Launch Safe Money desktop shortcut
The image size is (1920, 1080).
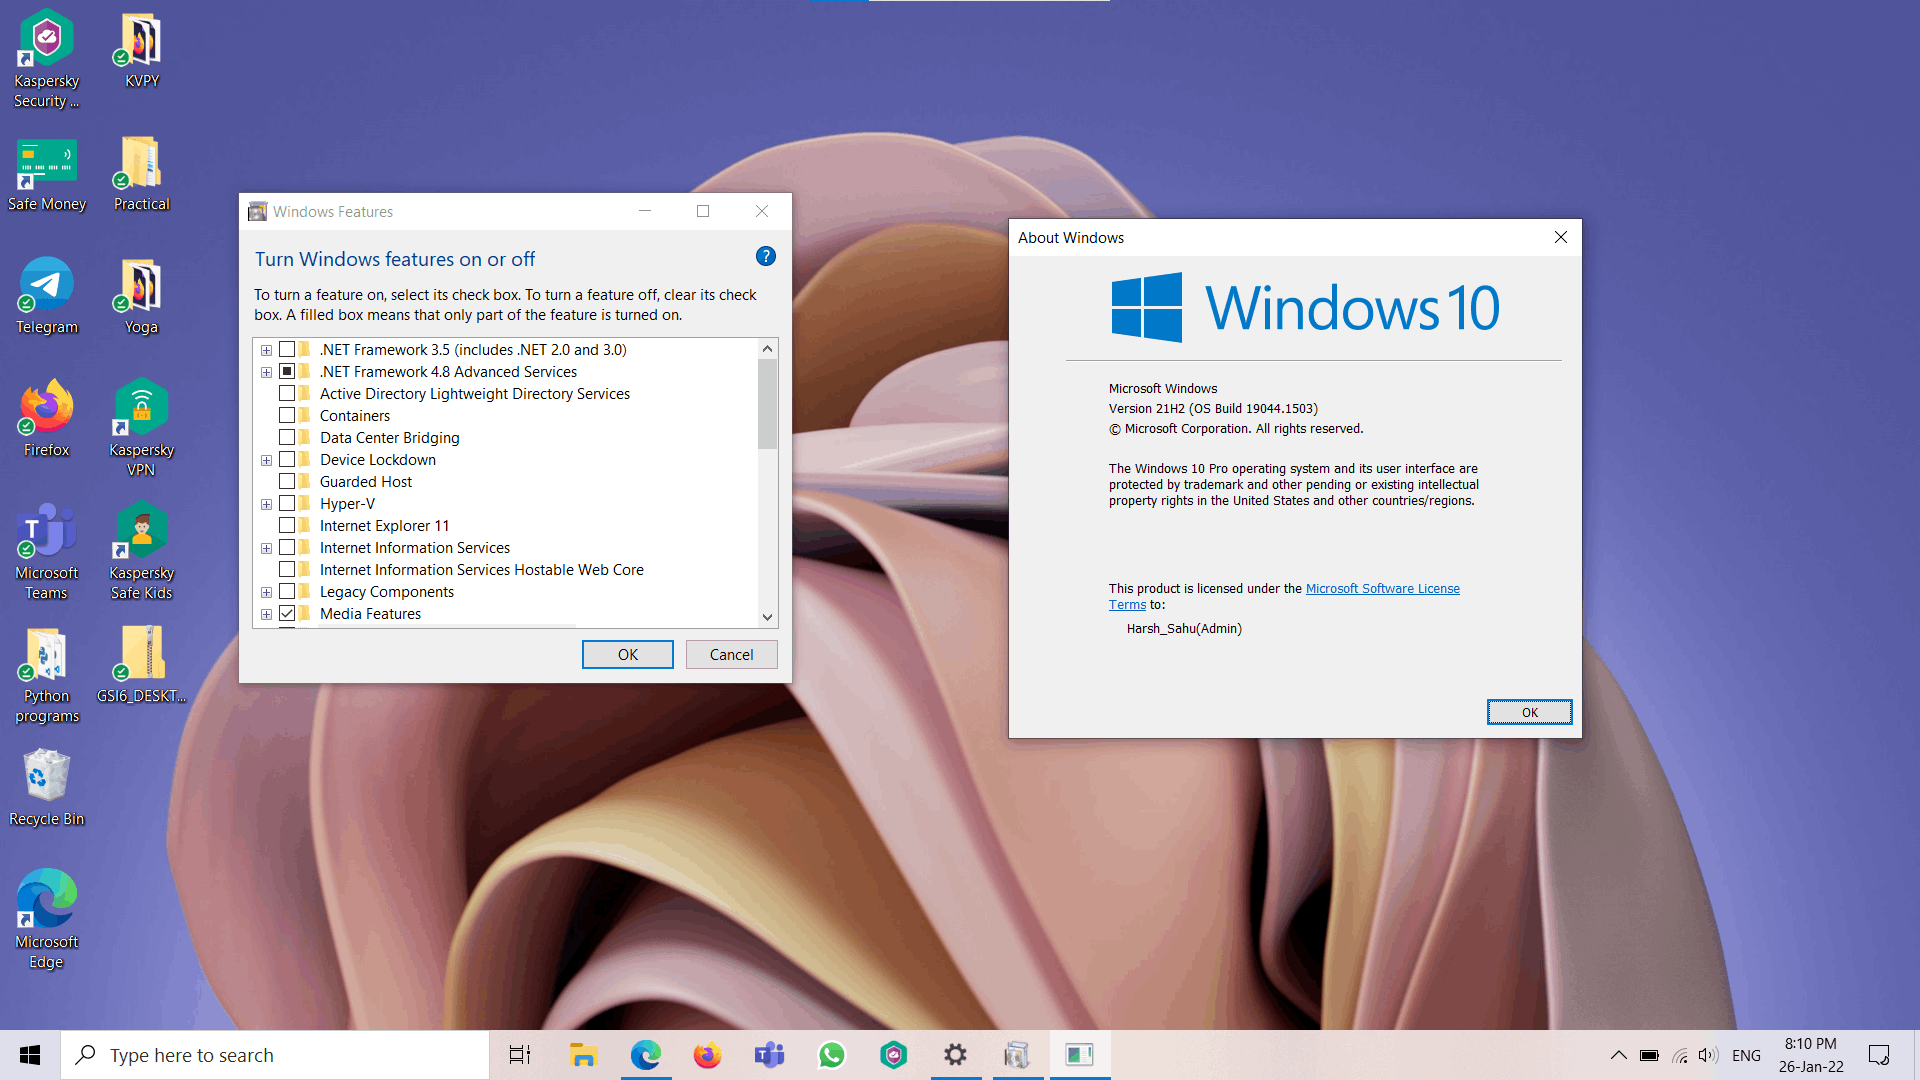tap(46, 174)
